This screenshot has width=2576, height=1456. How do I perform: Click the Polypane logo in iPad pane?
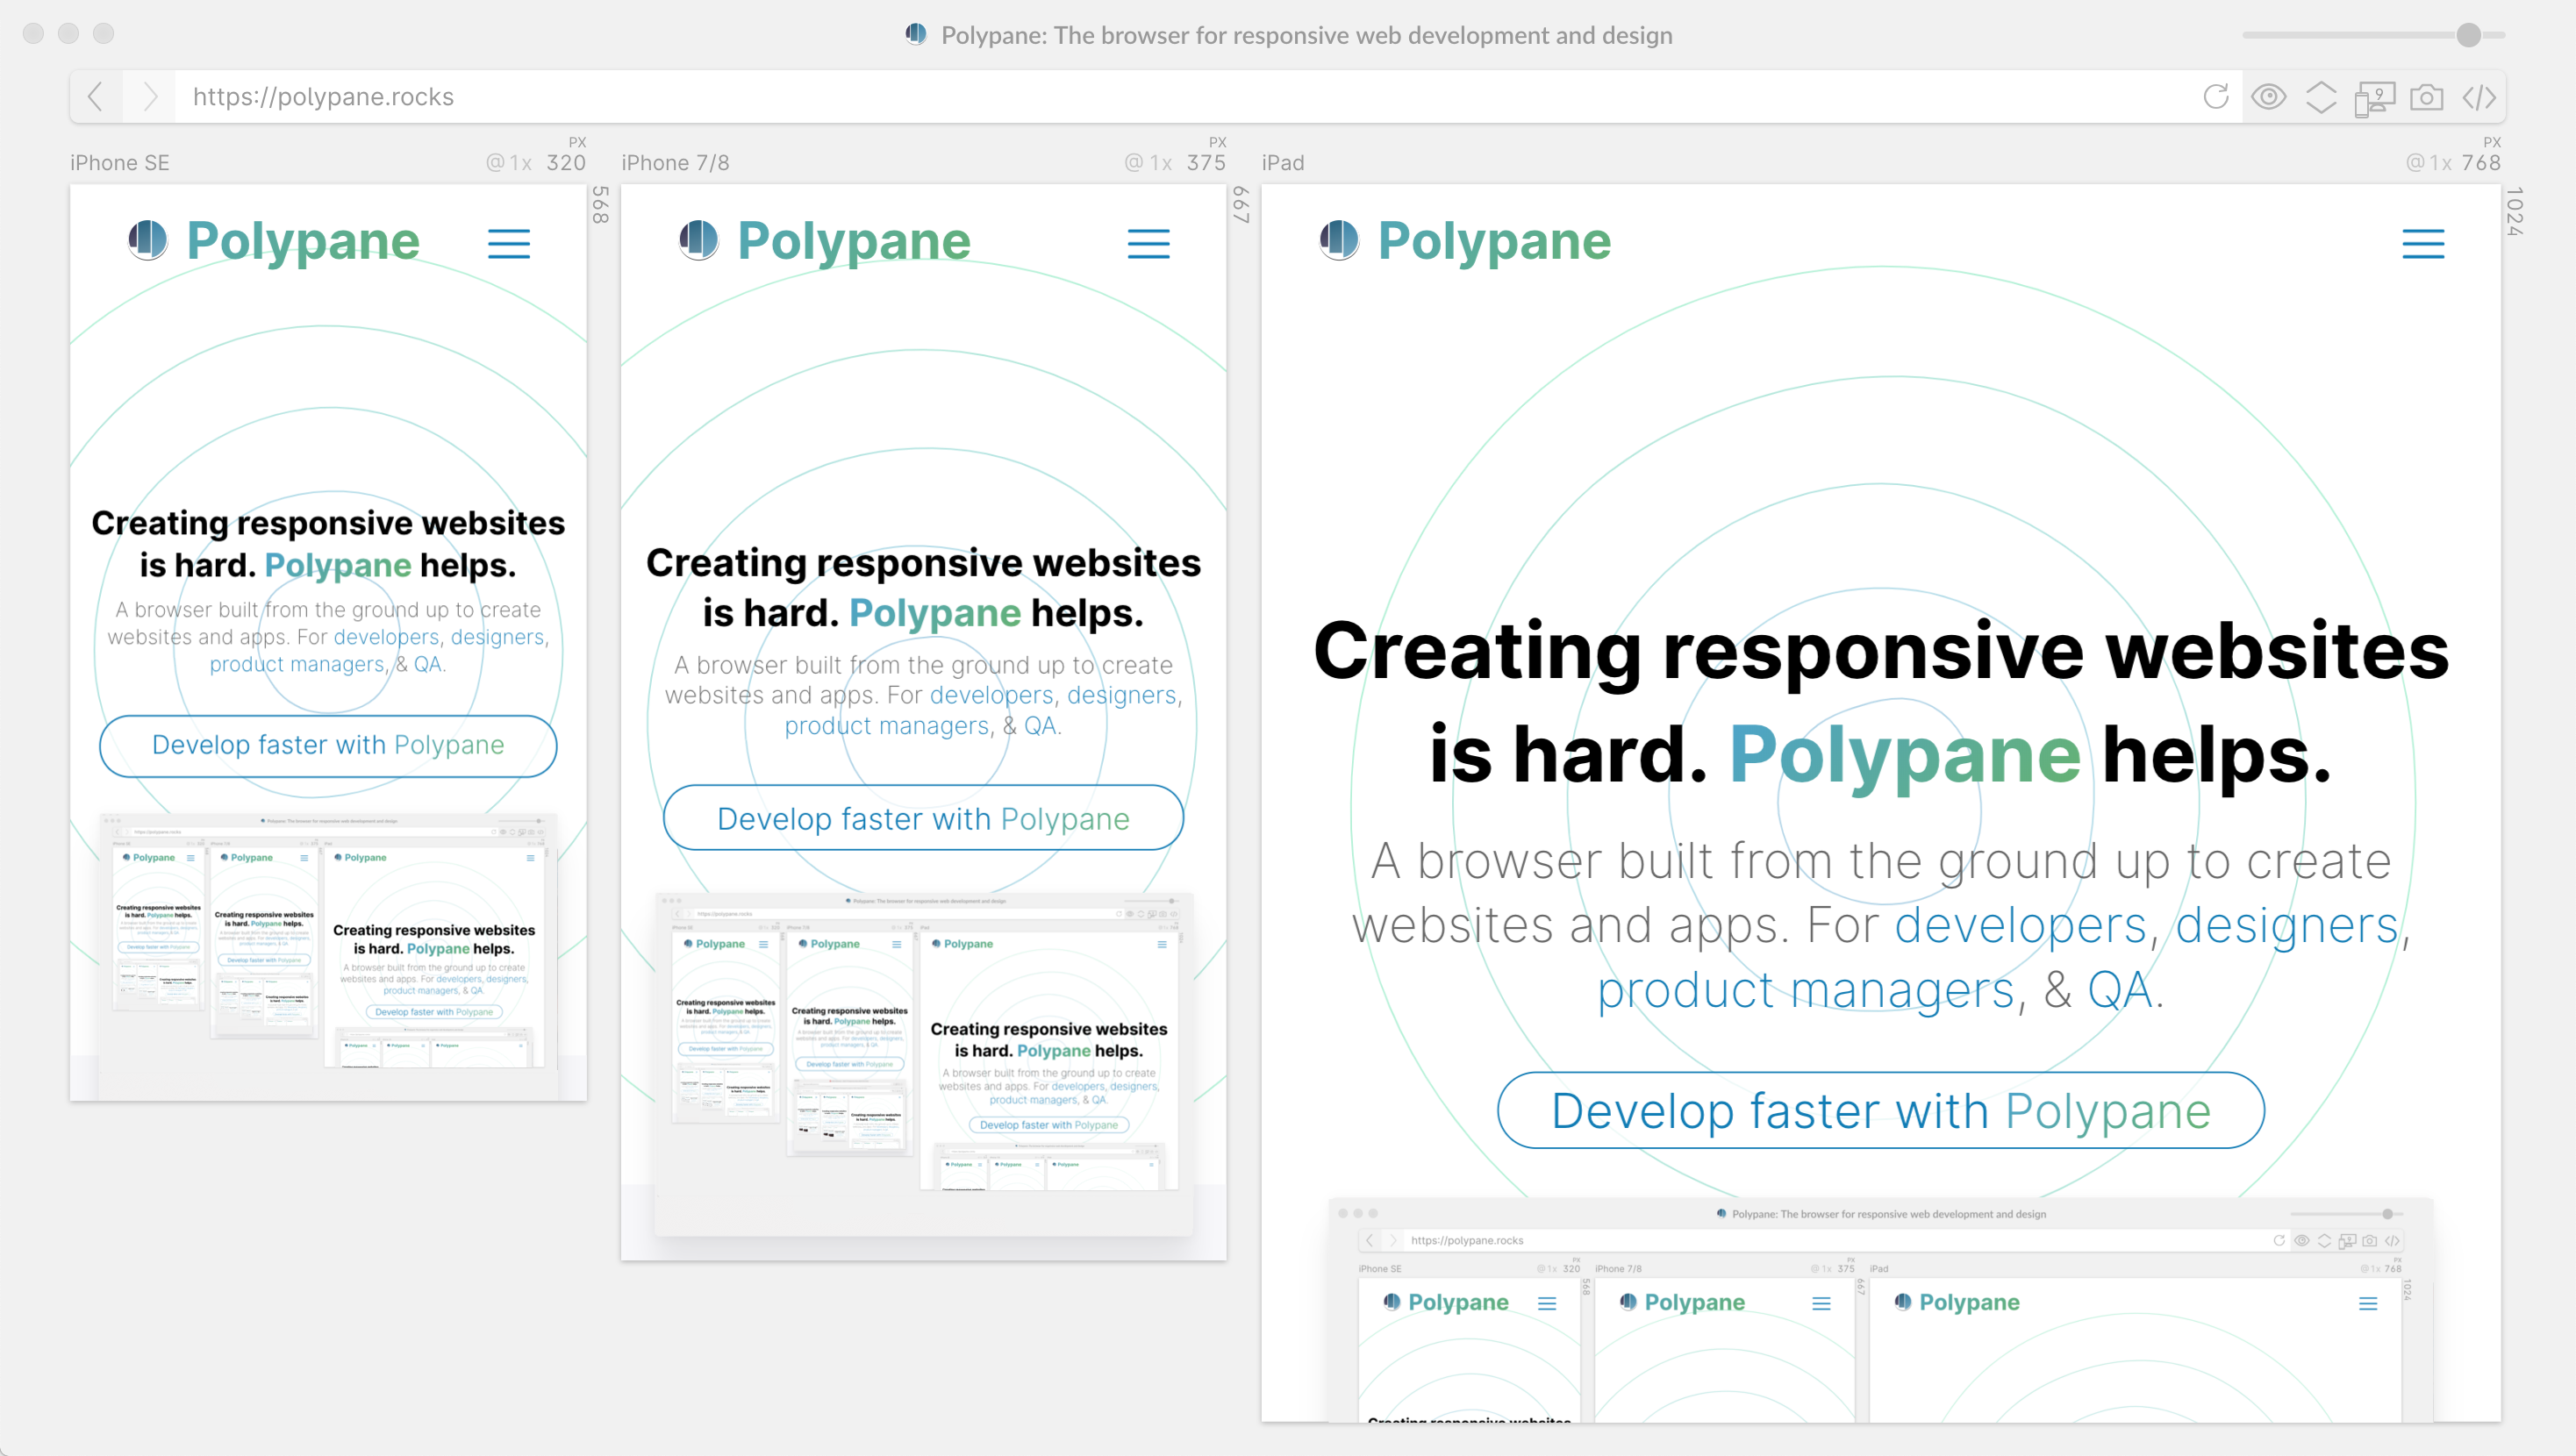1465,241
